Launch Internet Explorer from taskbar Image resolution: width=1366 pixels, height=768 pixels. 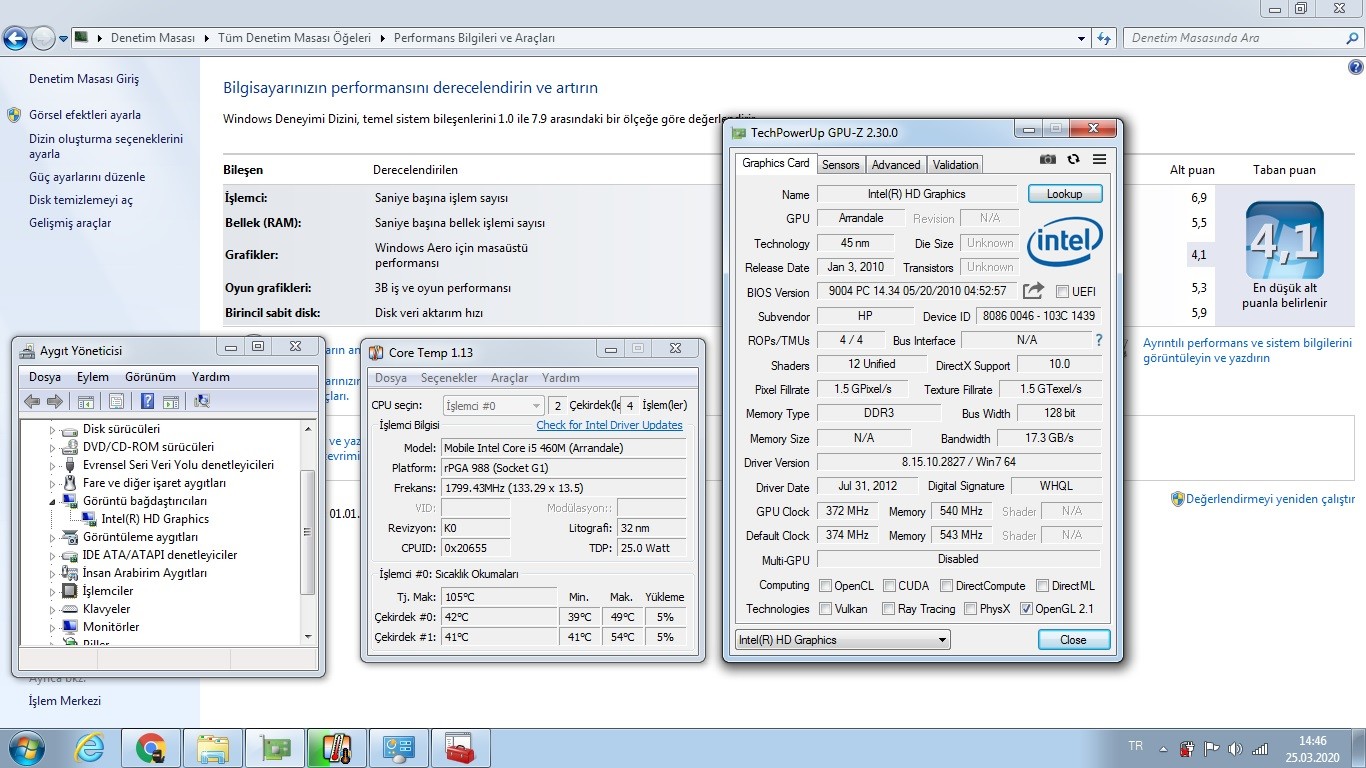pos(90,748)
